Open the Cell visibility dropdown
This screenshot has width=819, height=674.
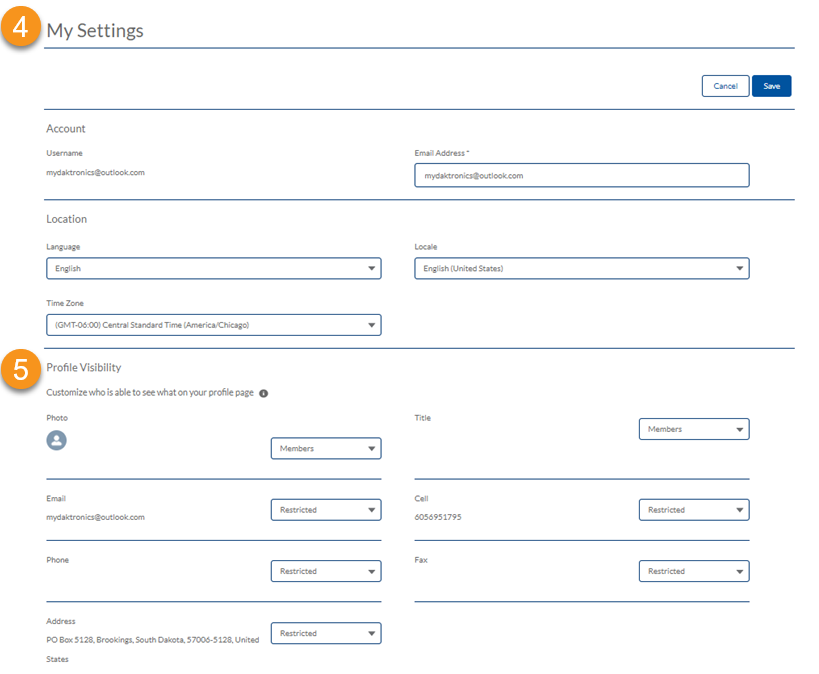(x=693, y=510)
